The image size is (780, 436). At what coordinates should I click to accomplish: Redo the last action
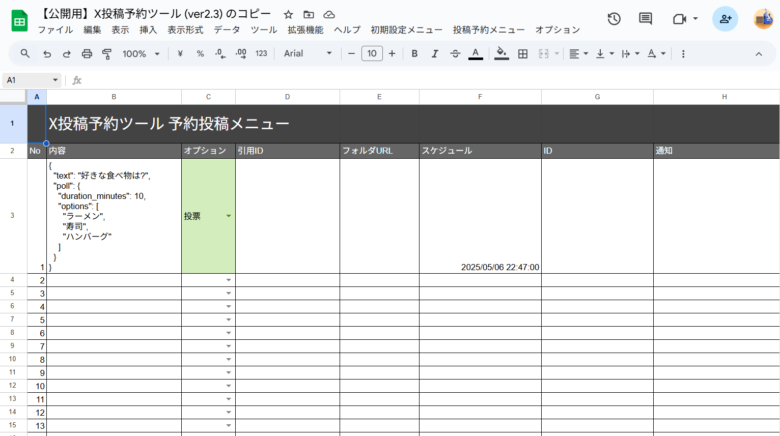(67, 54)
